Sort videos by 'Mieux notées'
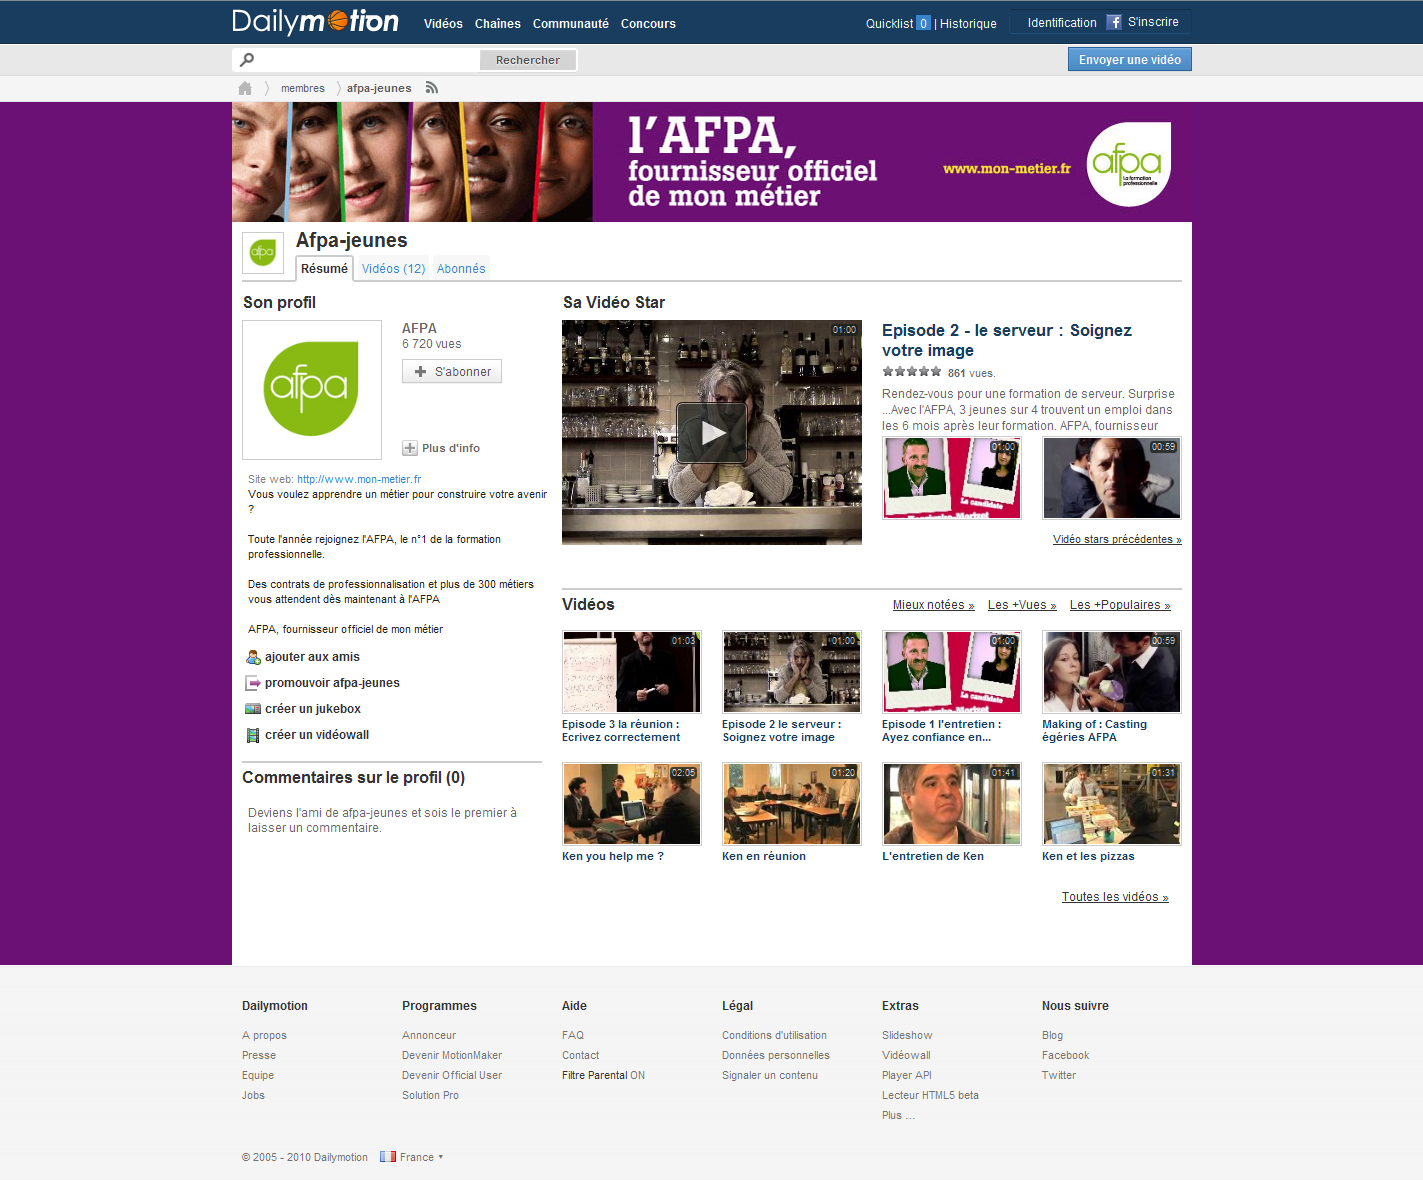This screenshot has width=1423, height=1180. (x=933, y=605)
